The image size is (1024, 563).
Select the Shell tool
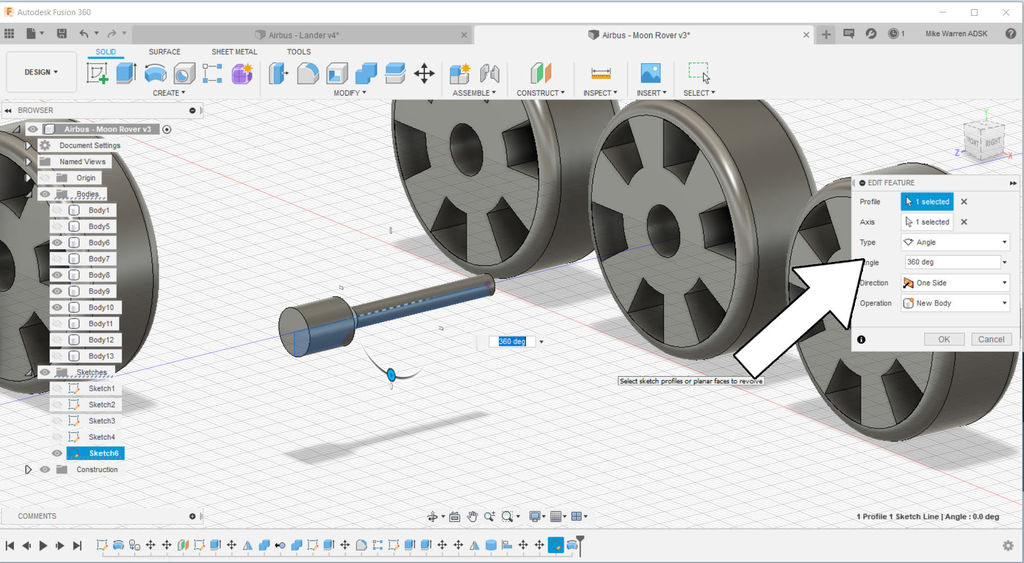[x=337, y=73]
